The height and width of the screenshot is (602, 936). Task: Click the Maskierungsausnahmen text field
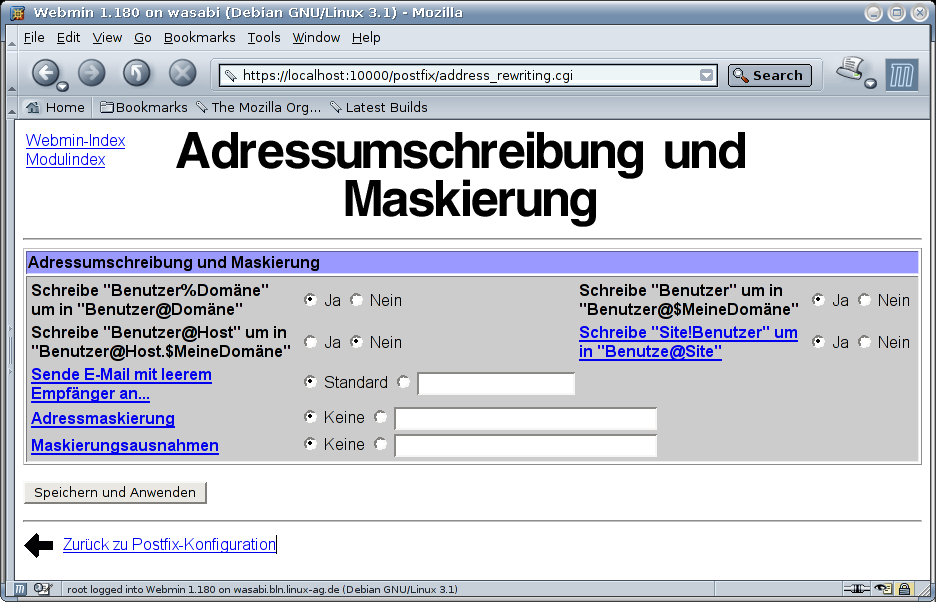526,446
